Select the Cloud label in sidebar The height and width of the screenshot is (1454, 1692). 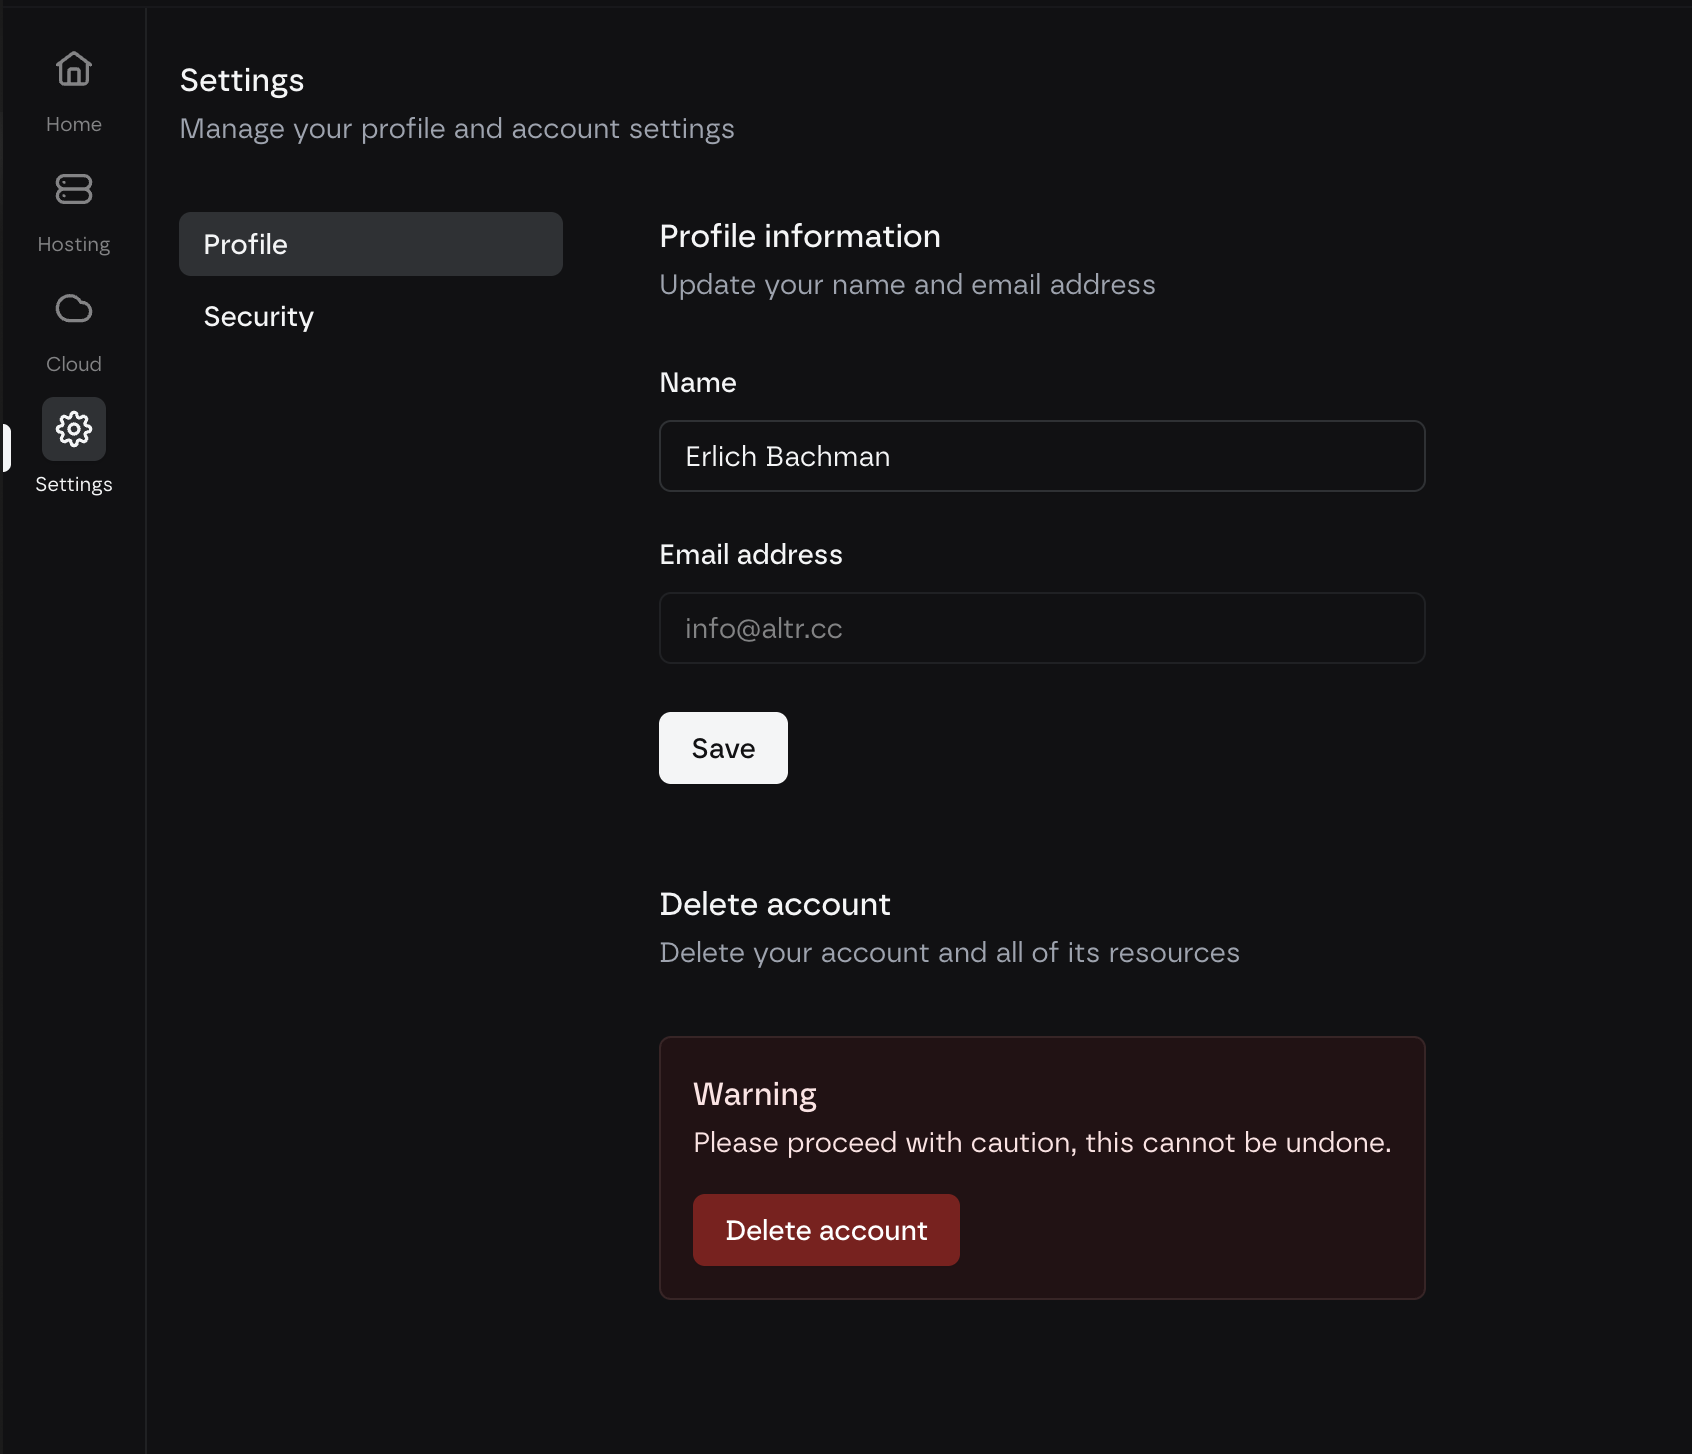click(x=74, y=364)
